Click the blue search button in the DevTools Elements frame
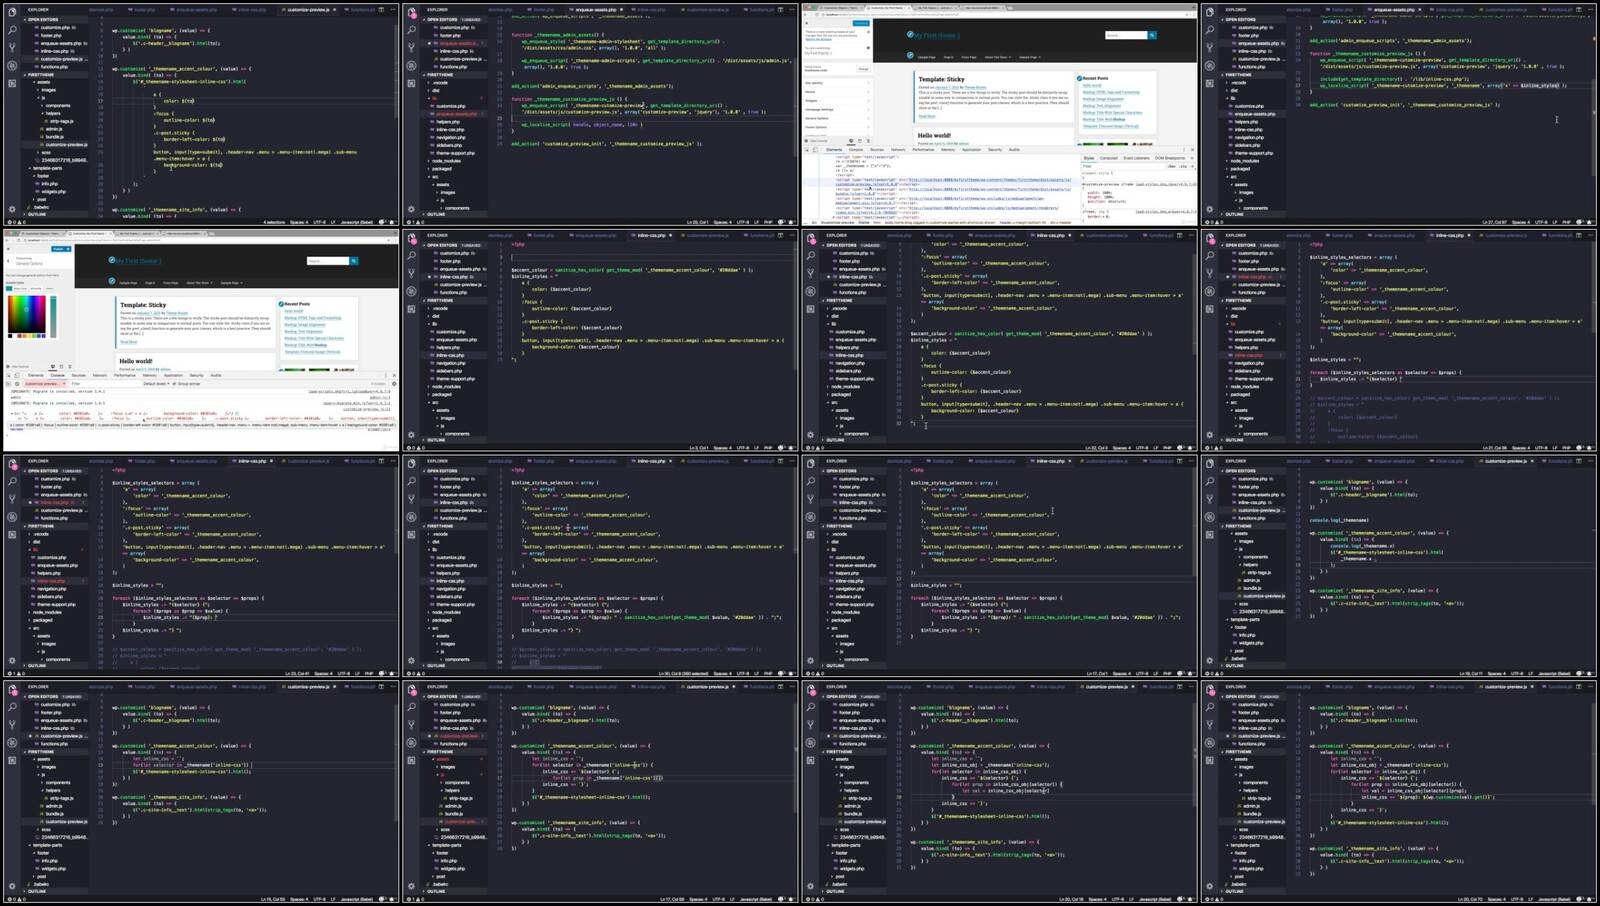 [x=1152, y=35]
